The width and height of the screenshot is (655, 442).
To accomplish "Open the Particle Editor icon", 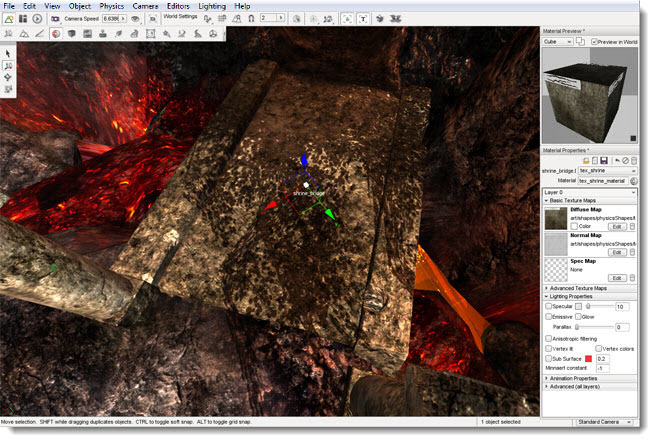I will tap(166, 34).
